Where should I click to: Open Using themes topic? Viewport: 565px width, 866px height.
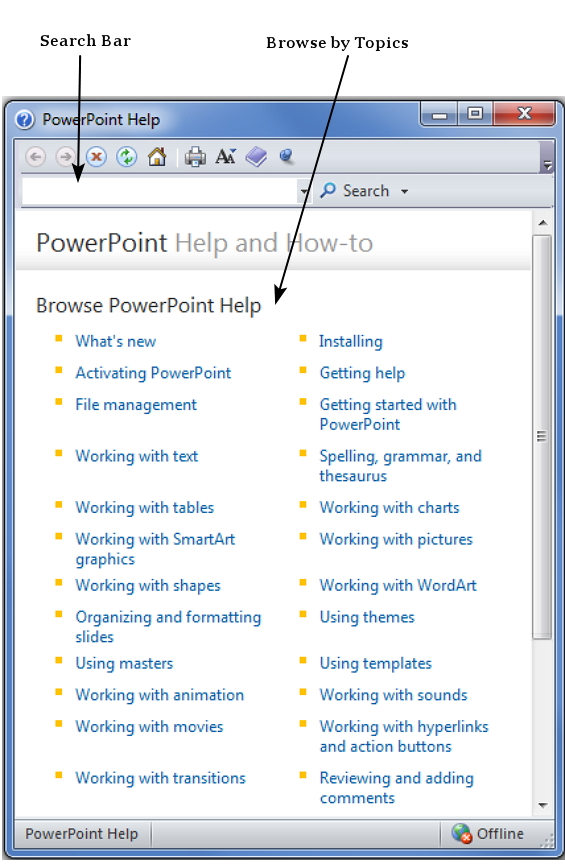(x=367, y=617)
